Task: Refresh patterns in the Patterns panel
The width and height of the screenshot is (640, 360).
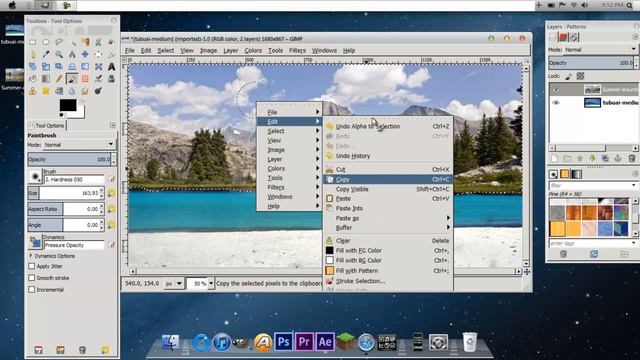Action: [x=594, y=254]
